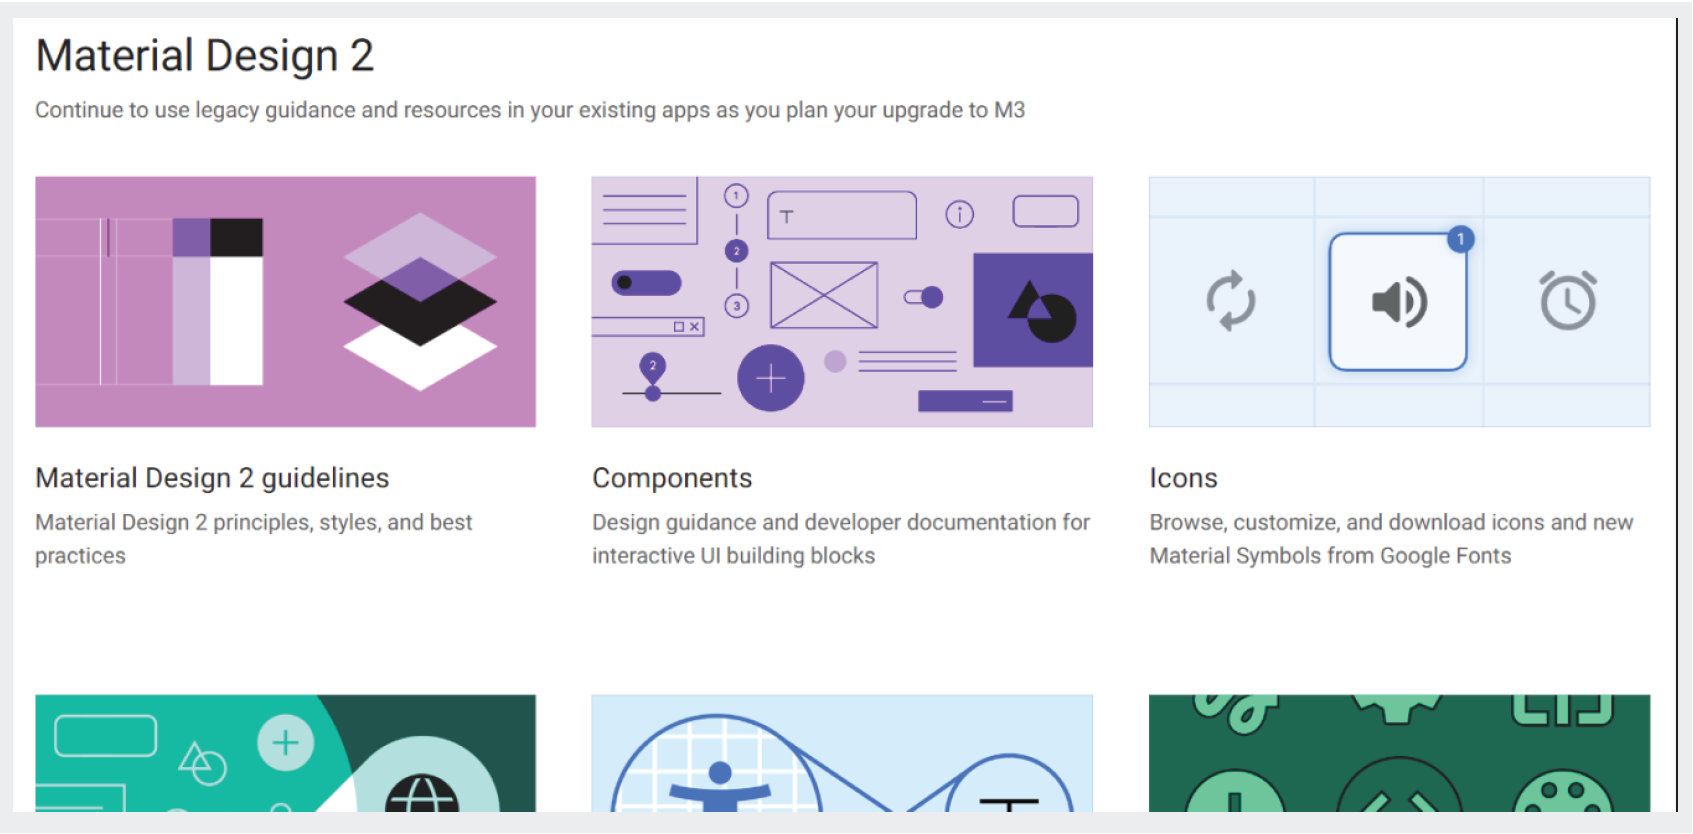Viewport: 1693px width, 834px height.
Task: Click the sync arrows icon in Icons card
Action: coord(1230,300)
